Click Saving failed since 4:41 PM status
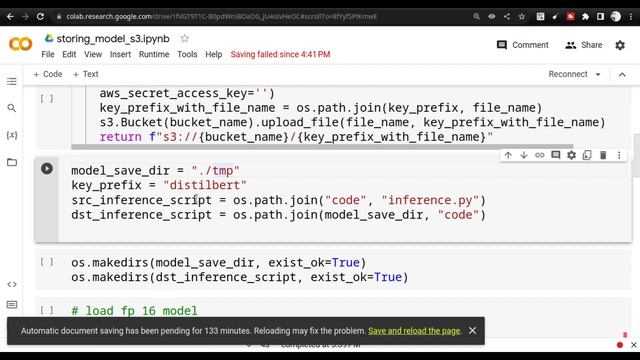640x360 pixels. pos(280,54)
